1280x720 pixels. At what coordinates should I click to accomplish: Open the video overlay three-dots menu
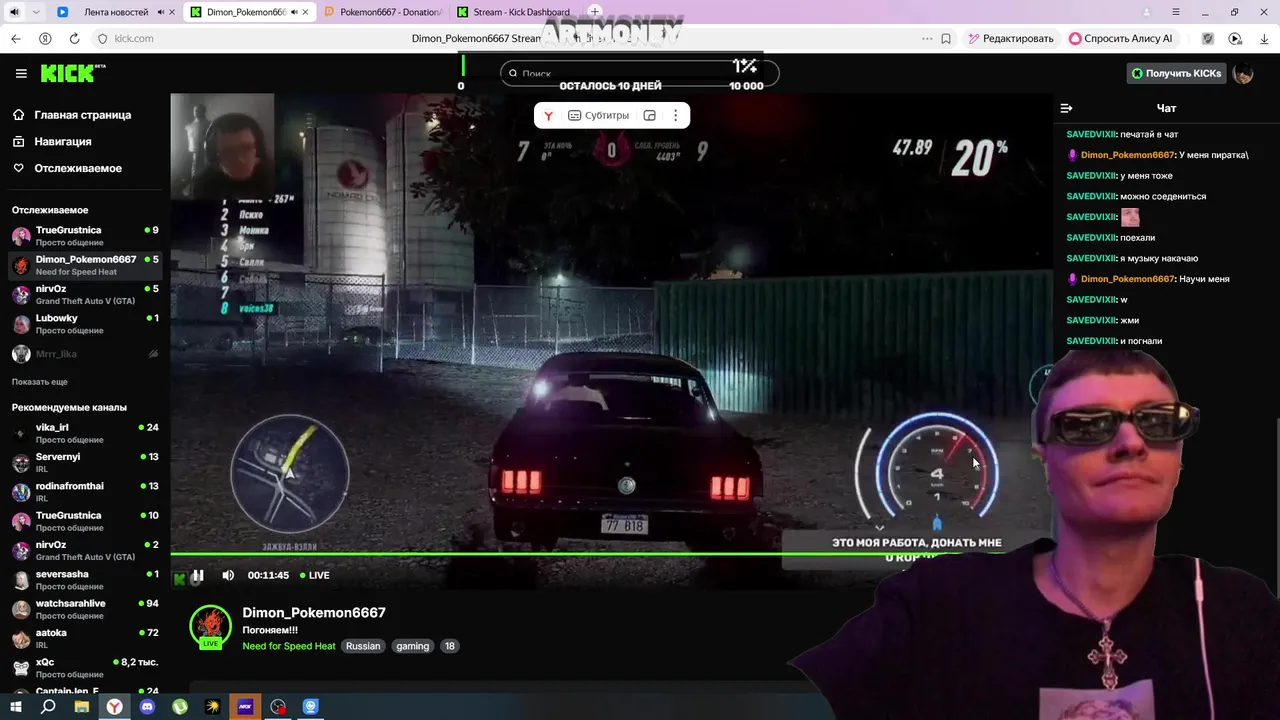tap(676, 116)
